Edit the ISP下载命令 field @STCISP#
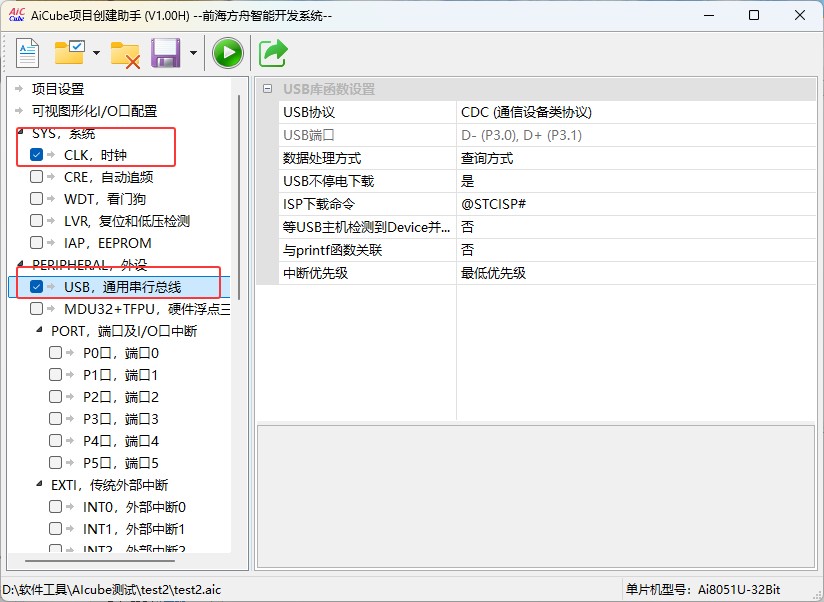 pos(636,204)
